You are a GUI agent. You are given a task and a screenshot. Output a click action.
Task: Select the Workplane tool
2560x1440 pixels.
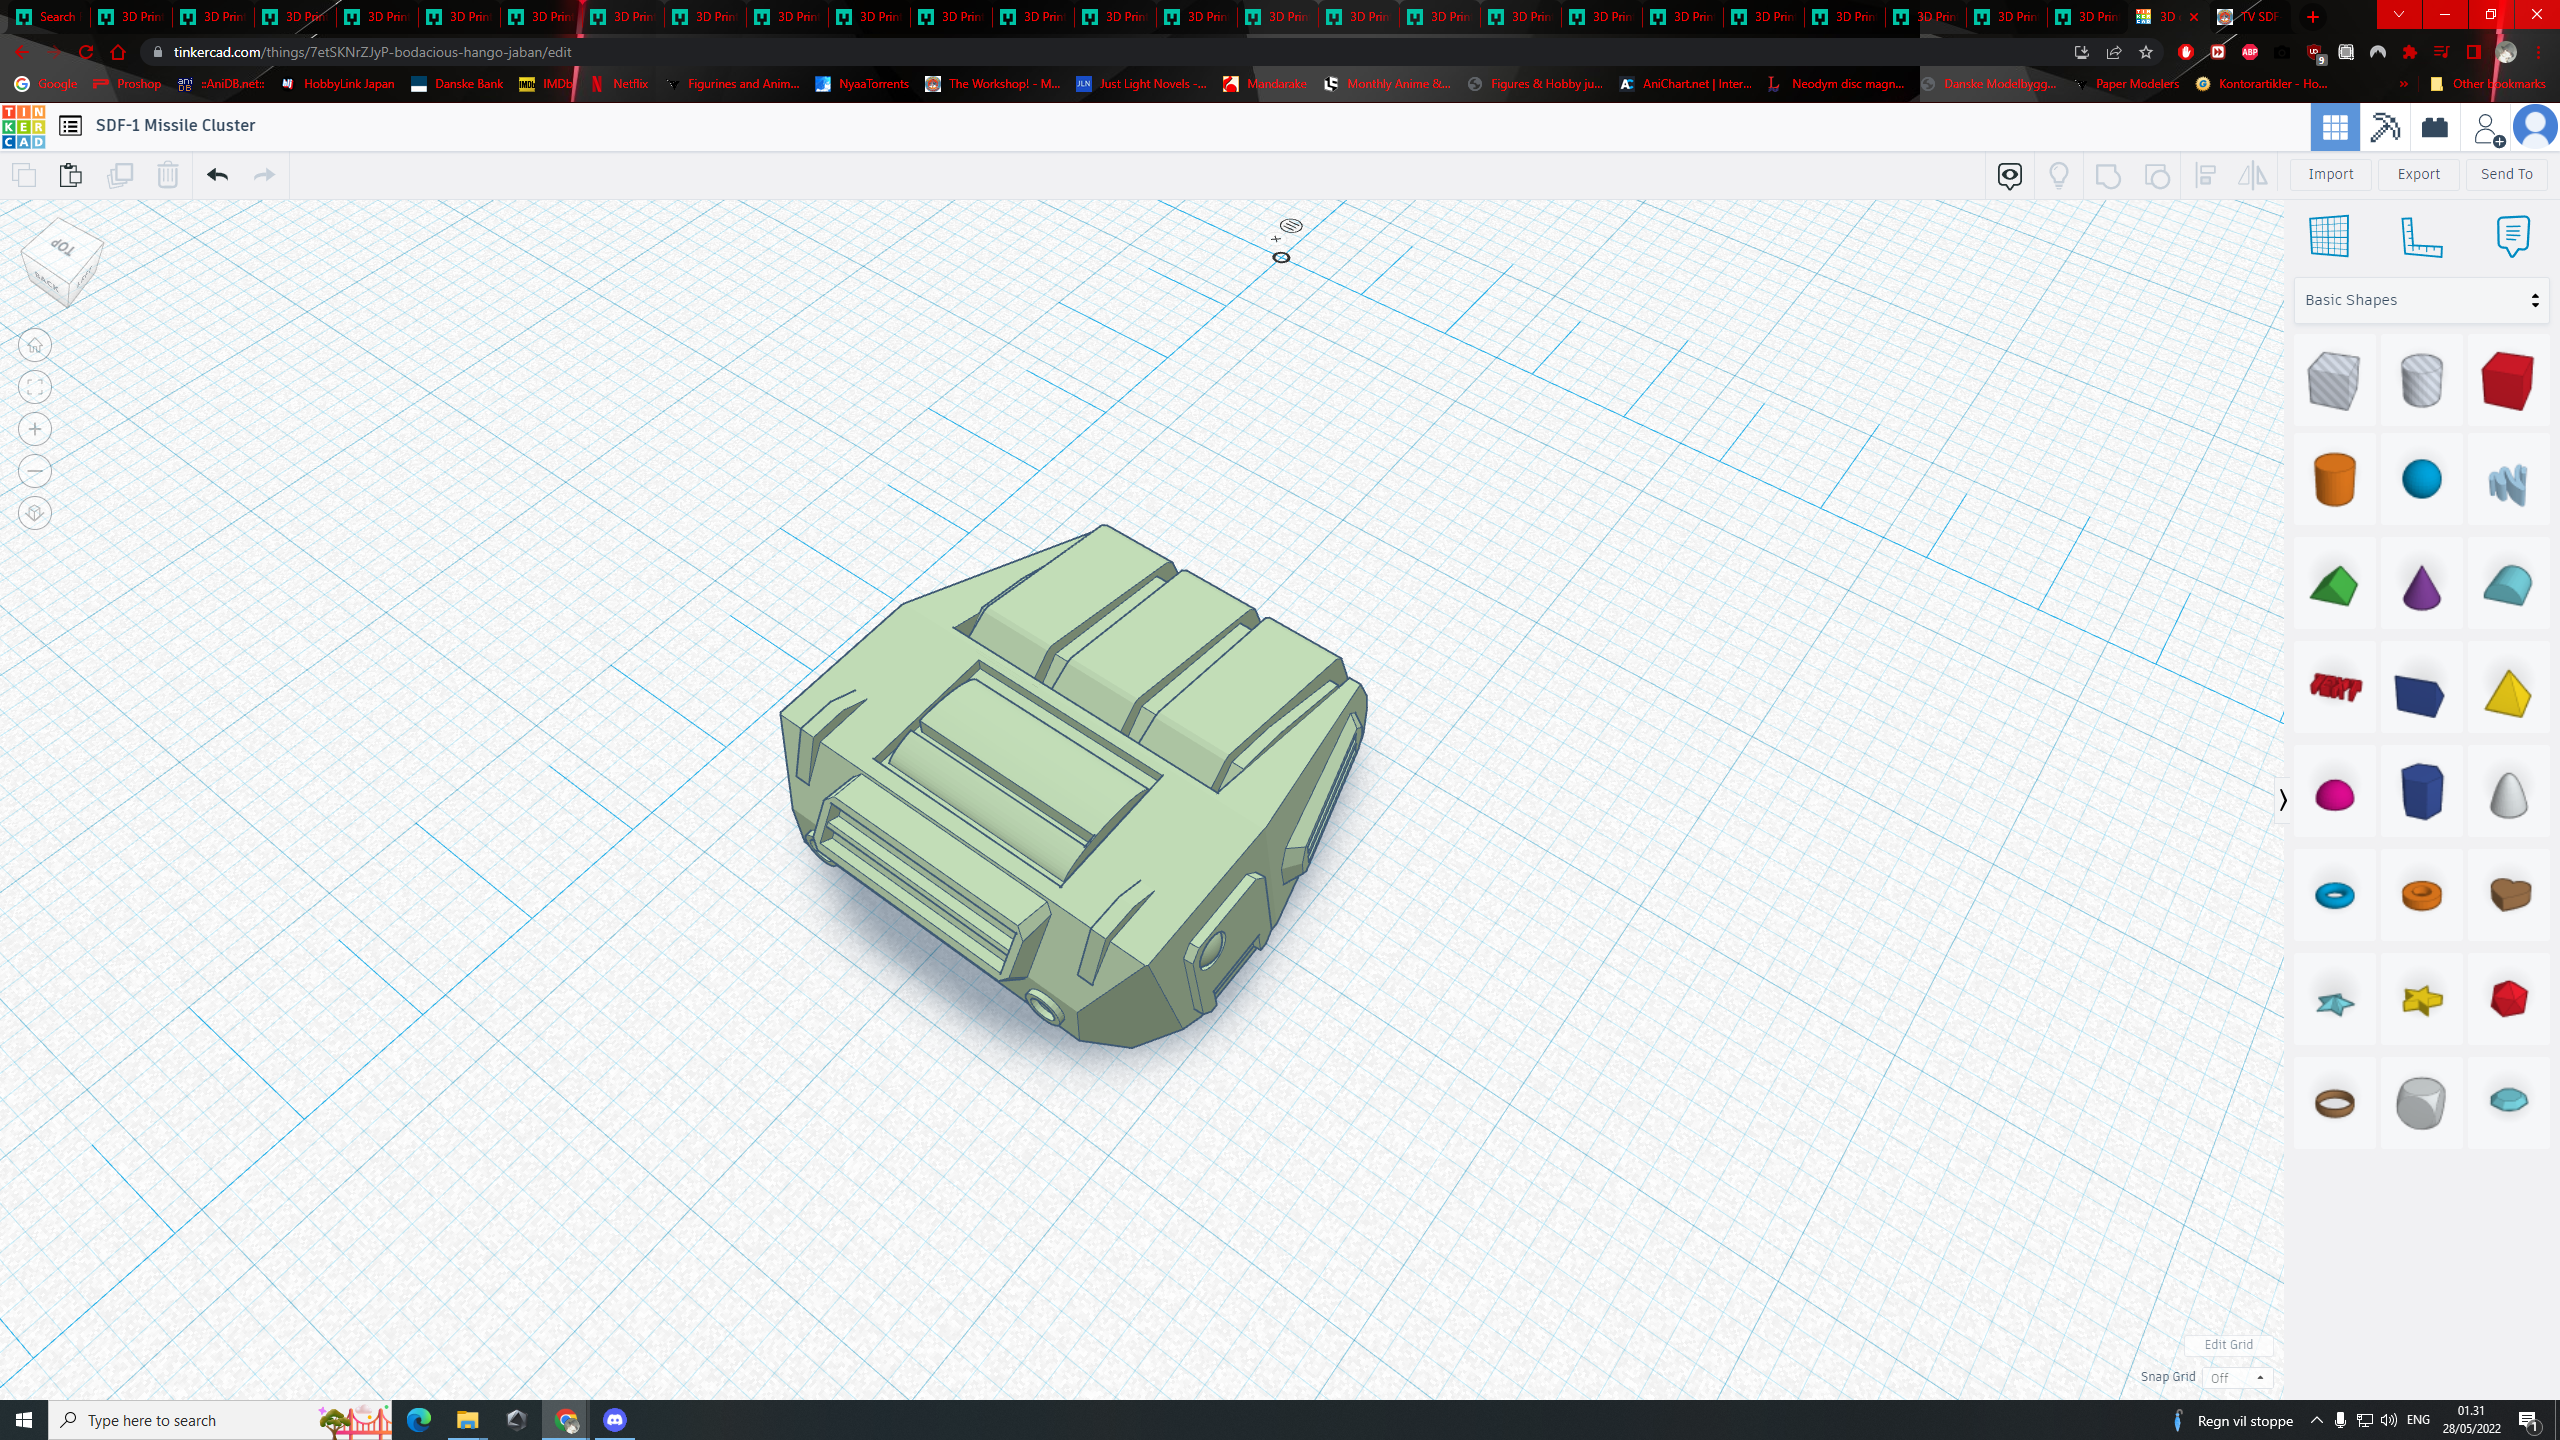[2329, 236]
